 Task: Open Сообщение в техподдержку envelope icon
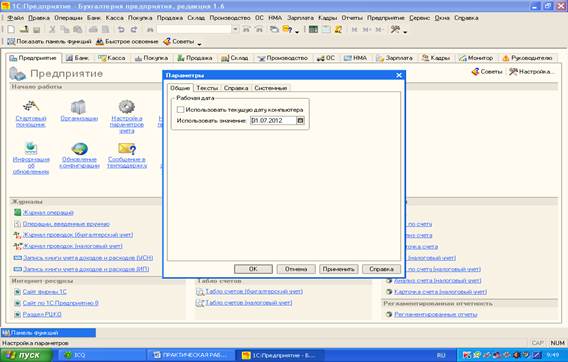[127, 155]
